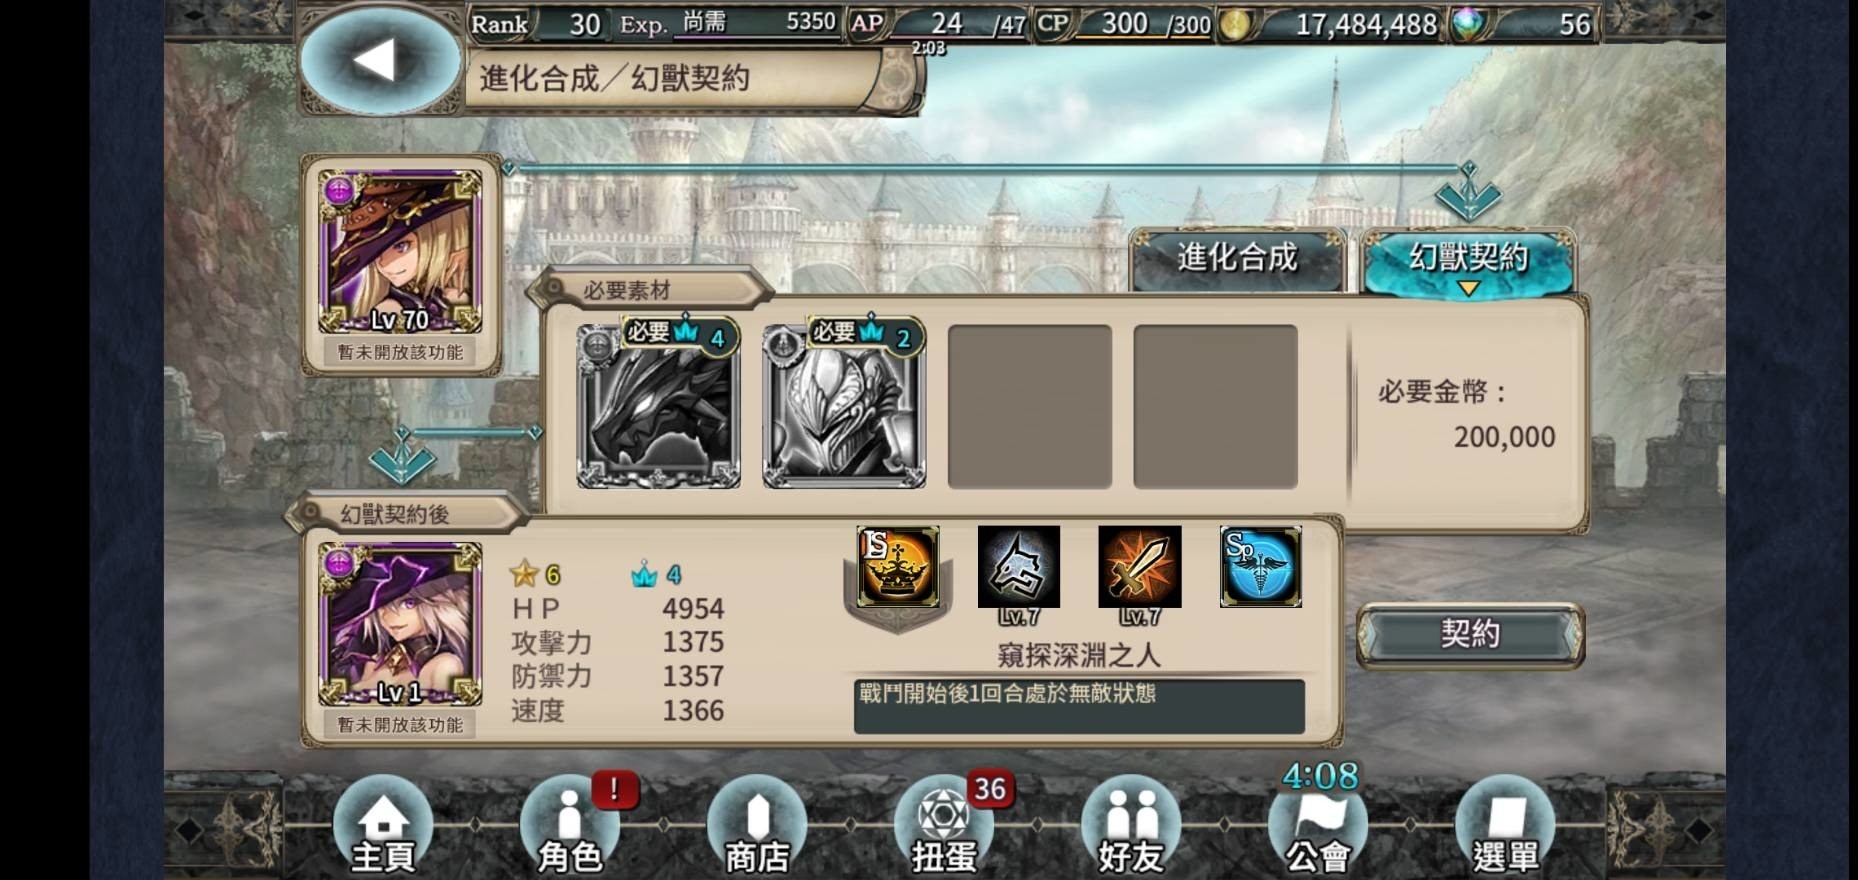The image size is (1858, 880).
Task: Tap the Lv 70 witch character portrait
Action: click(400, 251)
